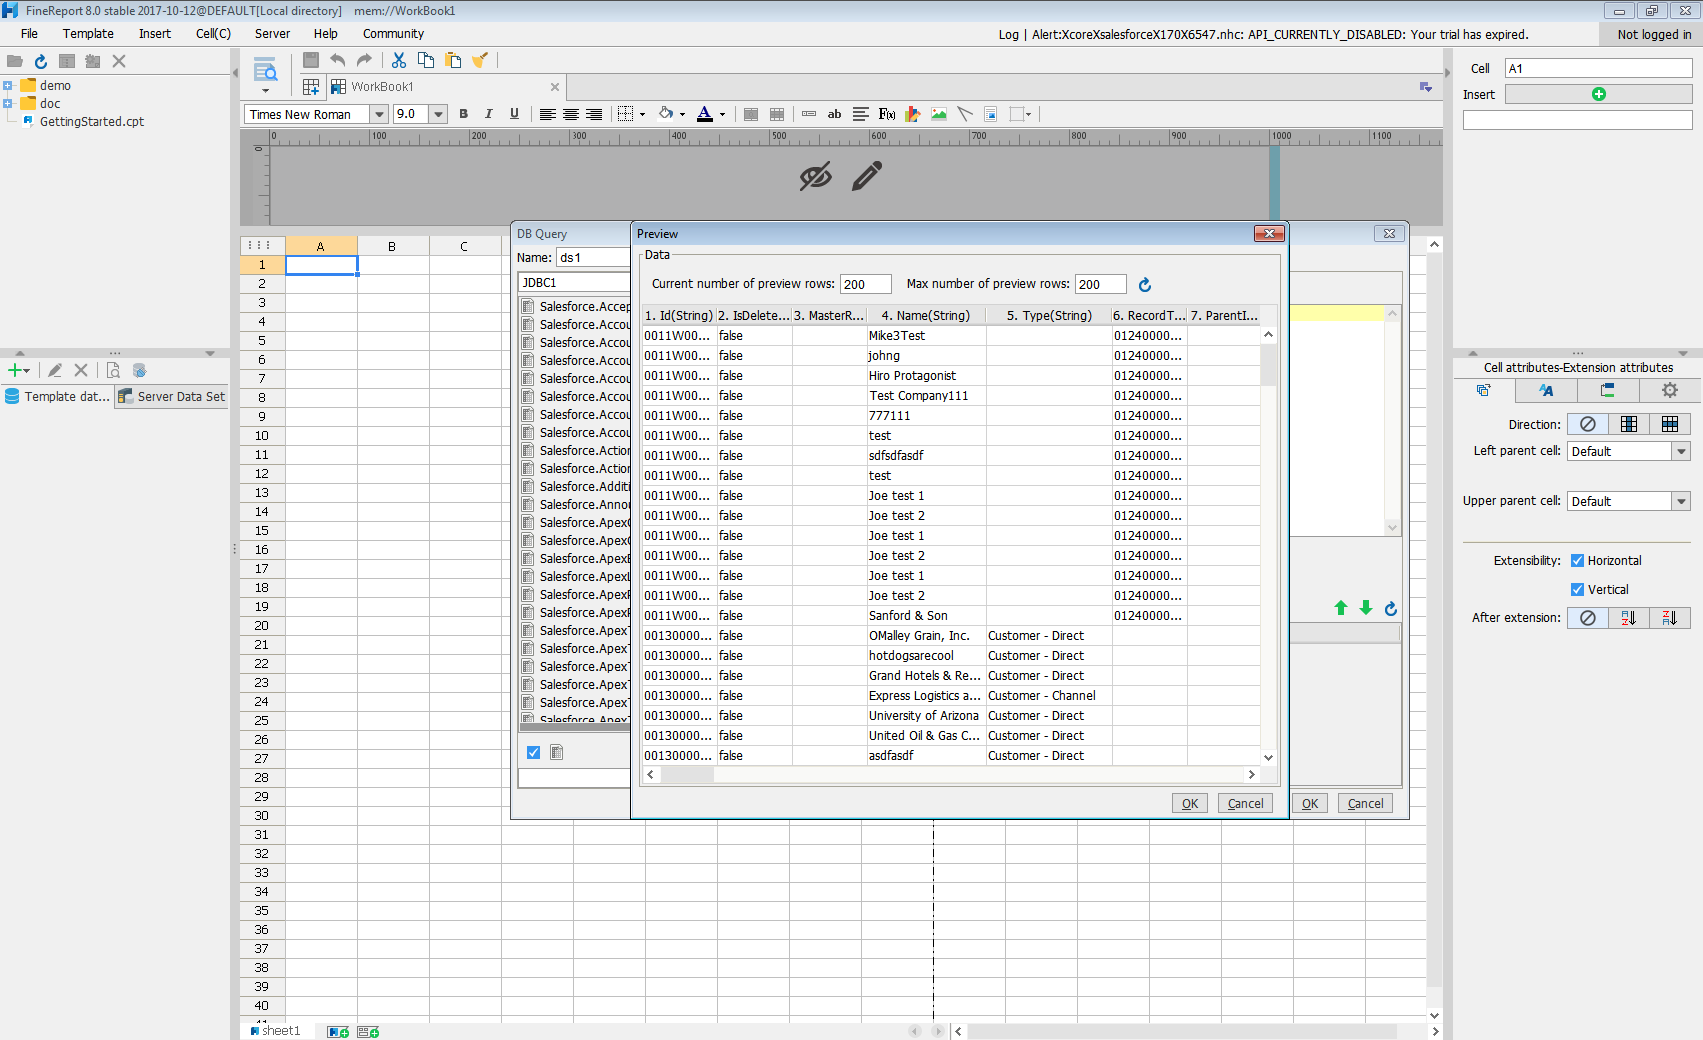Expand the demo folder in tree

tap(8, 86)
